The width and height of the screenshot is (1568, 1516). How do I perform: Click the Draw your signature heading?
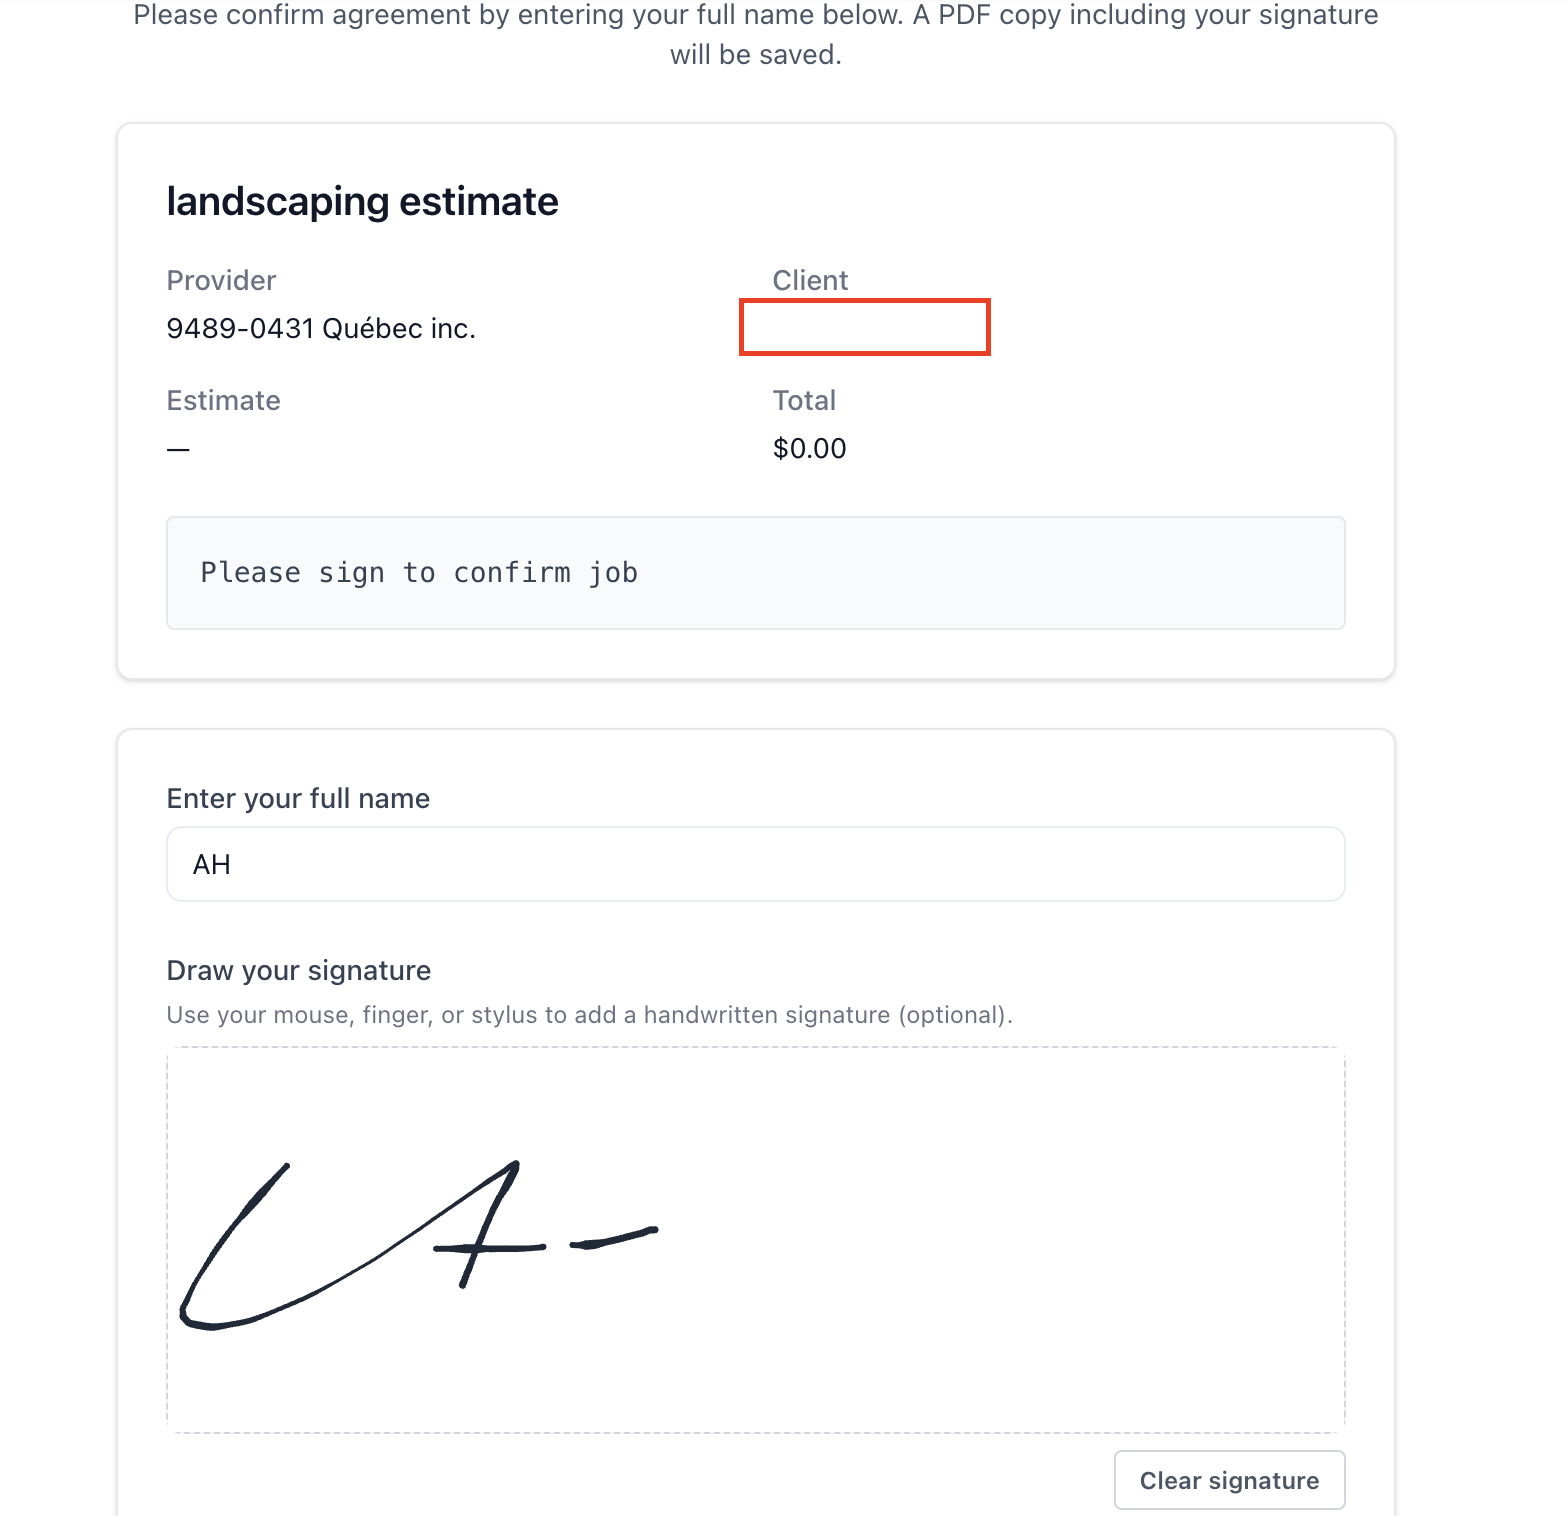pos(297,969)
